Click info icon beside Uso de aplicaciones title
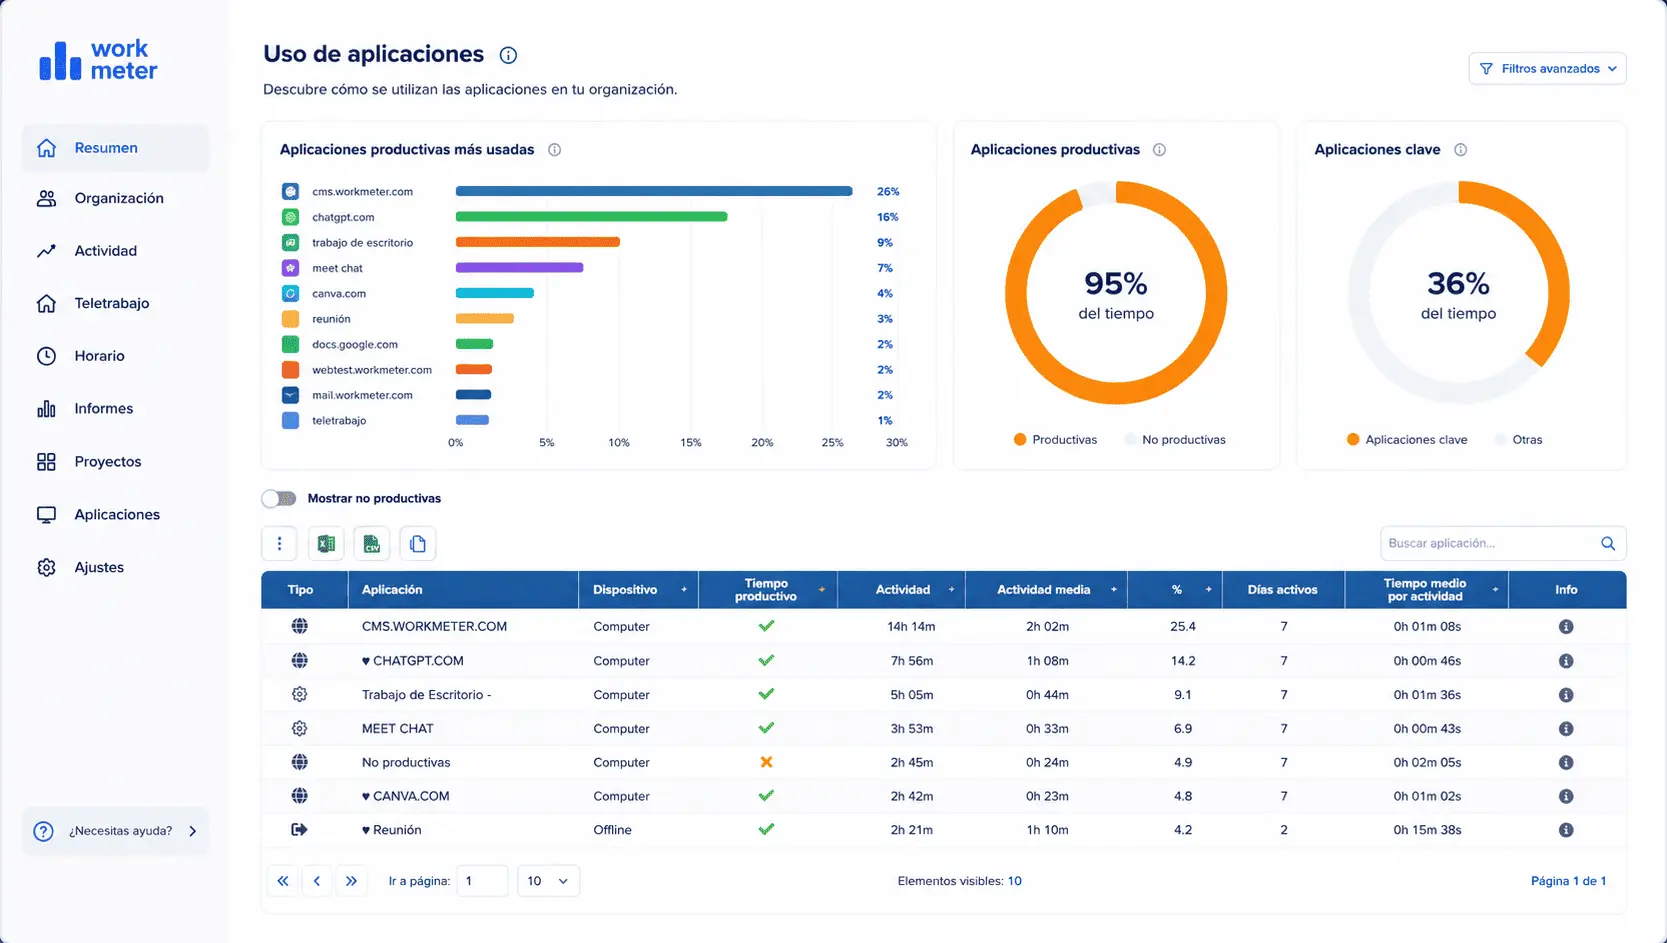 (x=508, y=55)
